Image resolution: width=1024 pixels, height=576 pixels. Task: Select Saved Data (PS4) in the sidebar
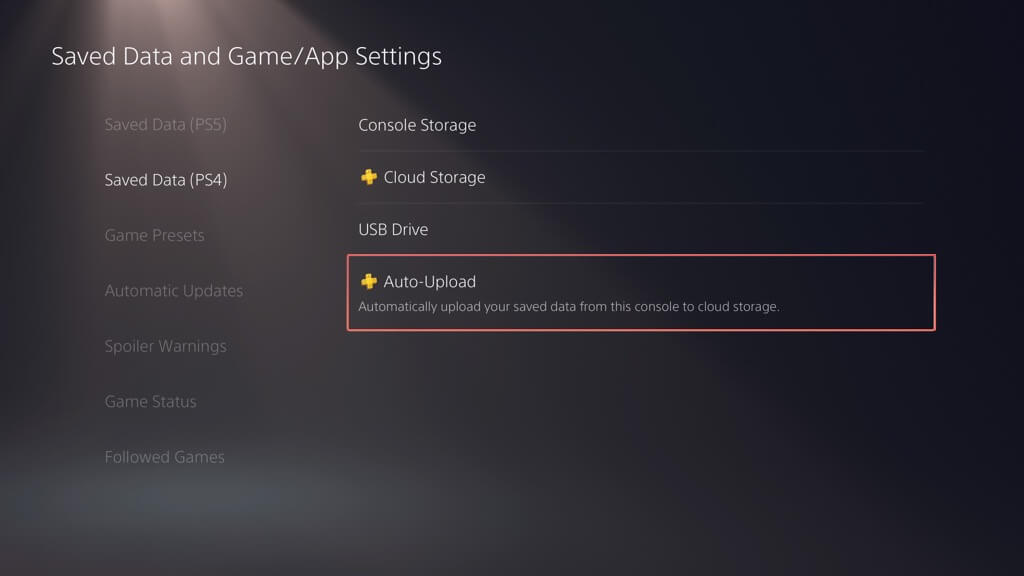[x=165, y=180]
